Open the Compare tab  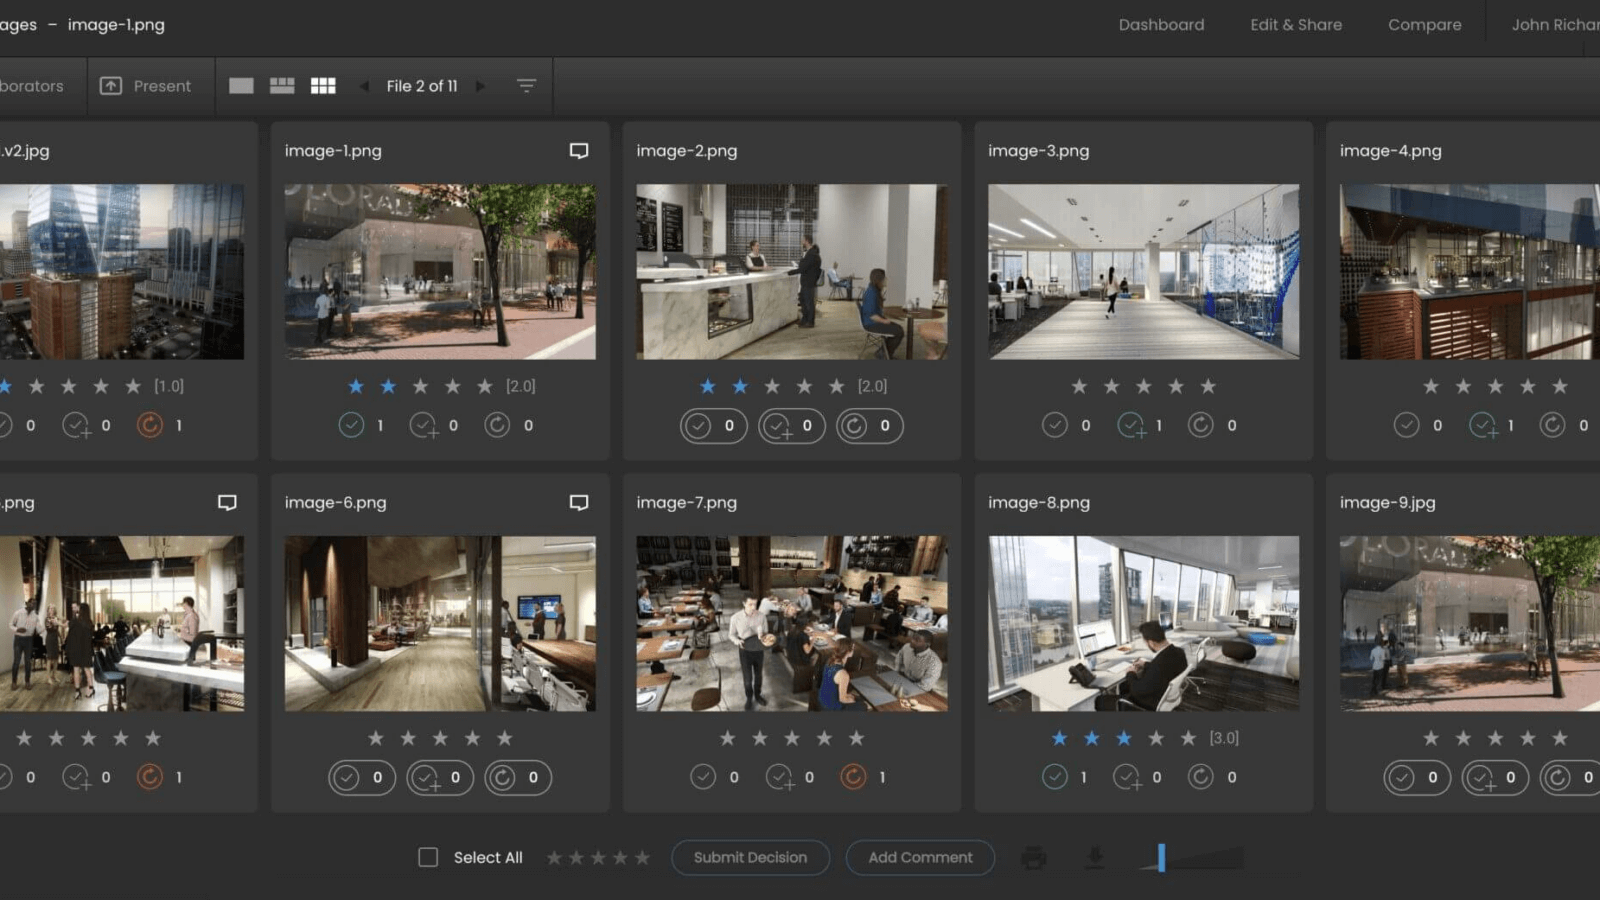point(1424,25)
